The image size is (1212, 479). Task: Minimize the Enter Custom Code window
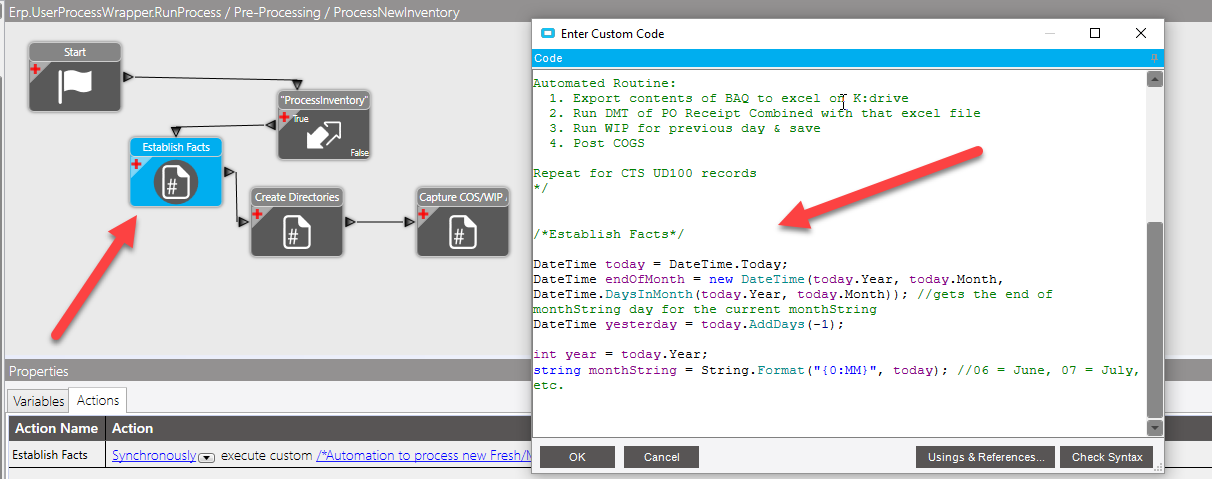1049,33
